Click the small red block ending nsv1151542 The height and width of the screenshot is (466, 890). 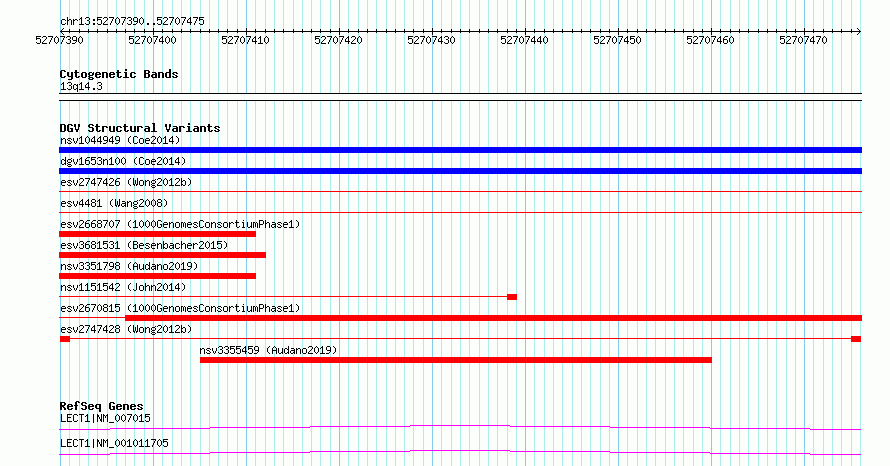(512, 297)
